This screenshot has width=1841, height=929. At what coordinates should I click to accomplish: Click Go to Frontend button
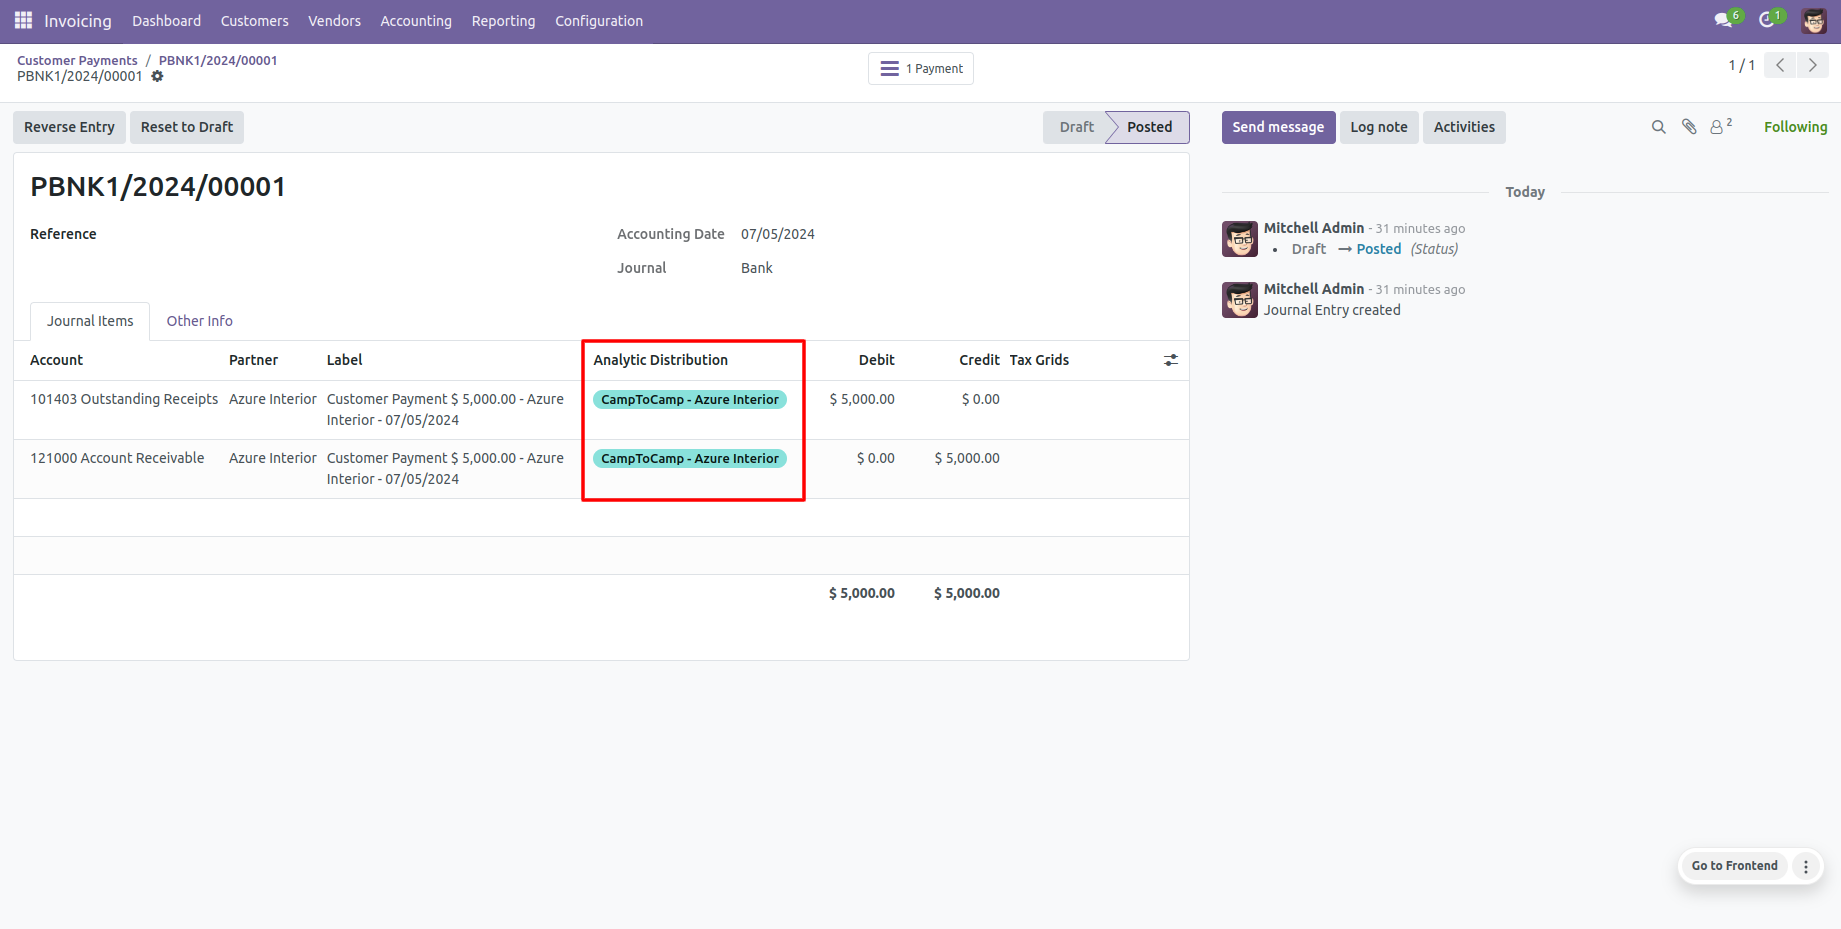(x=1734, y=866)
